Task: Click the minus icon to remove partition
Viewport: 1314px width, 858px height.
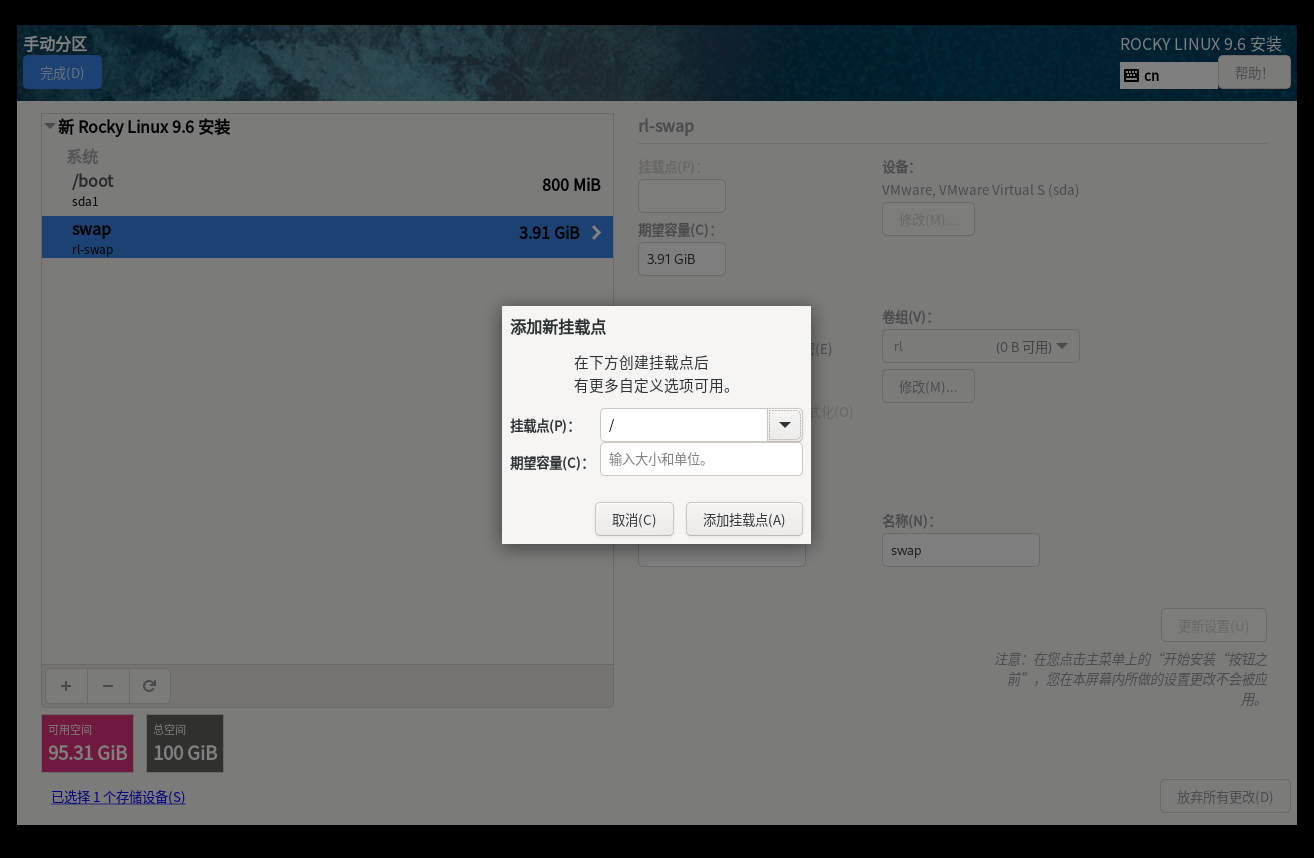Action: pos(108,686)
